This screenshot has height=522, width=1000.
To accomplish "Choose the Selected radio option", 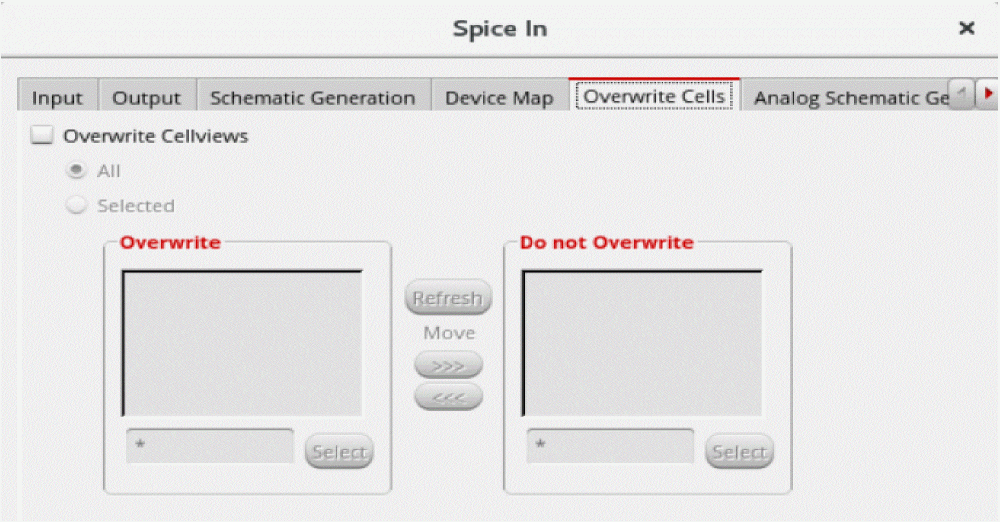I will point(75,206).
